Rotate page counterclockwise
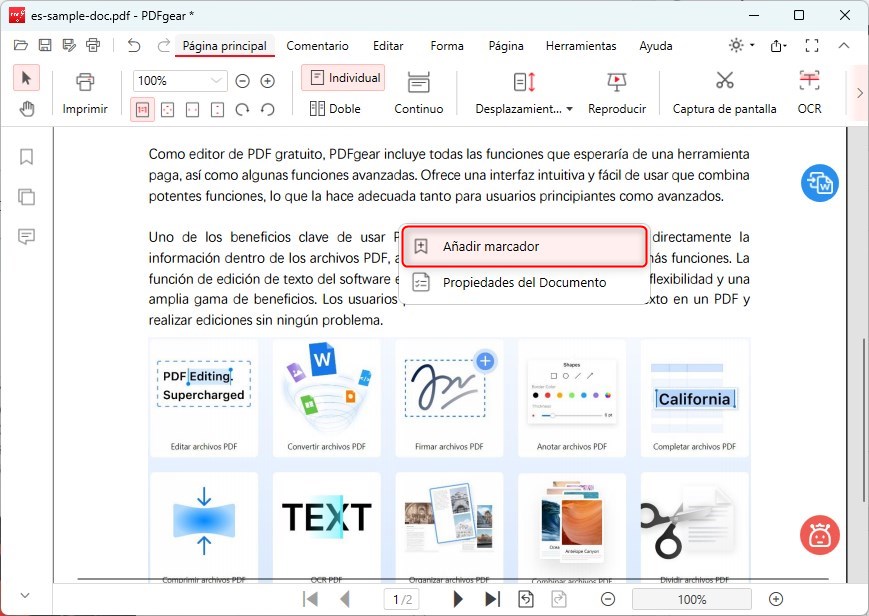Viewport: 869px width, 616px height. 268,110
